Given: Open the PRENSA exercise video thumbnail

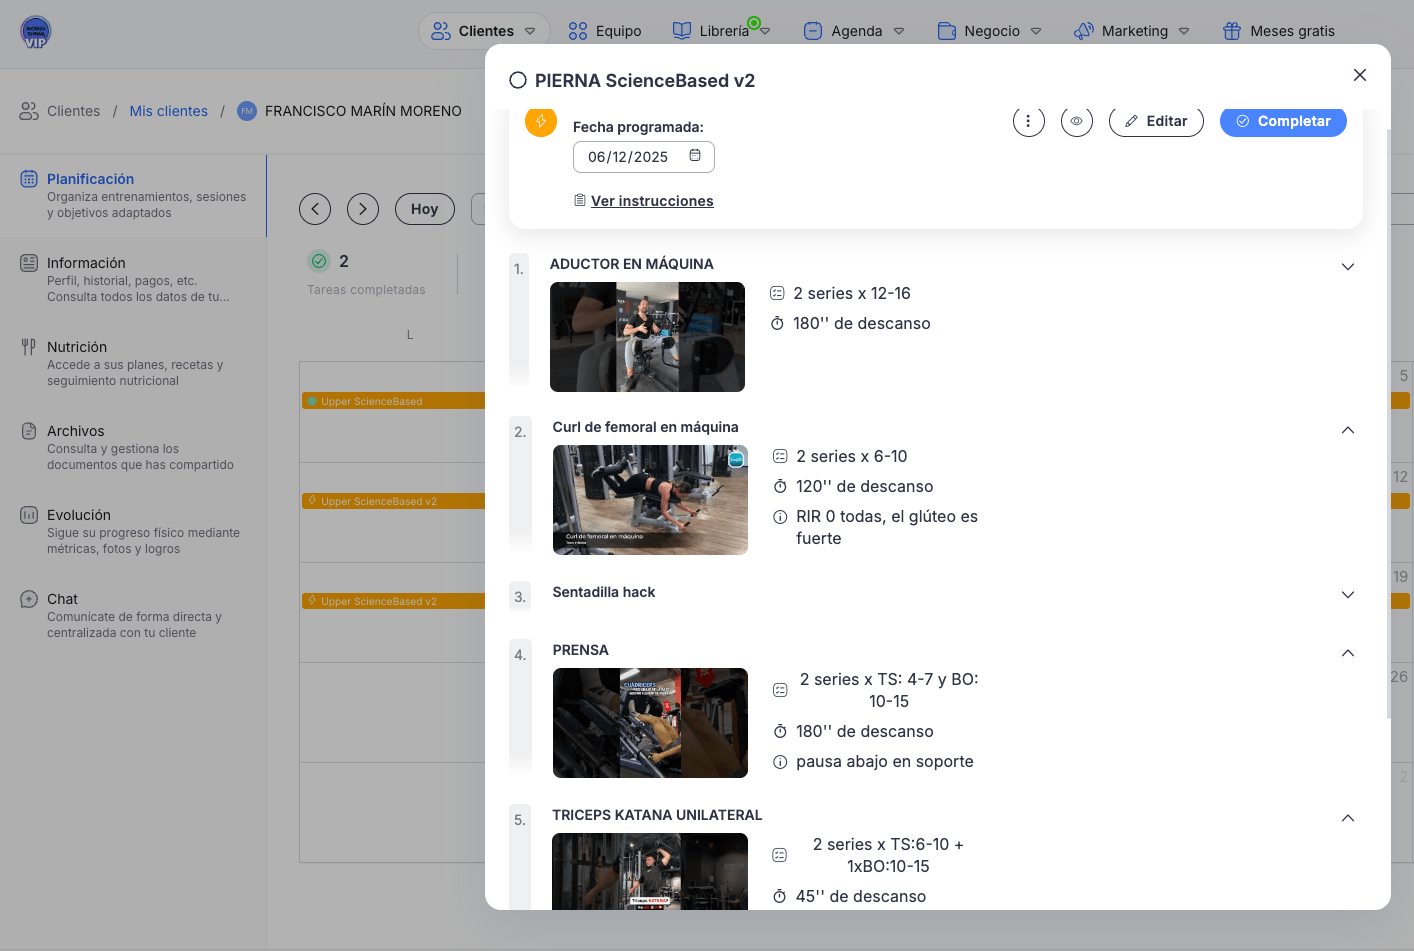Looking at the screenshot, I should [x=650, y=723].
